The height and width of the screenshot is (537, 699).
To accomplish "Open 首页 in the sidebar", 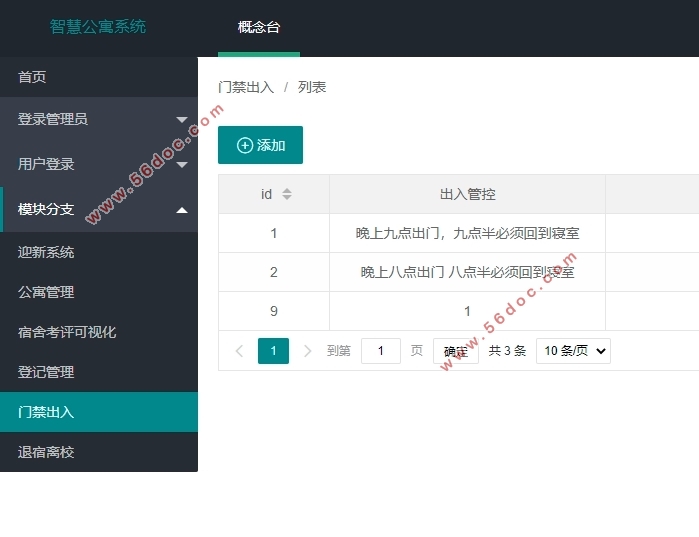I will 32,77.
